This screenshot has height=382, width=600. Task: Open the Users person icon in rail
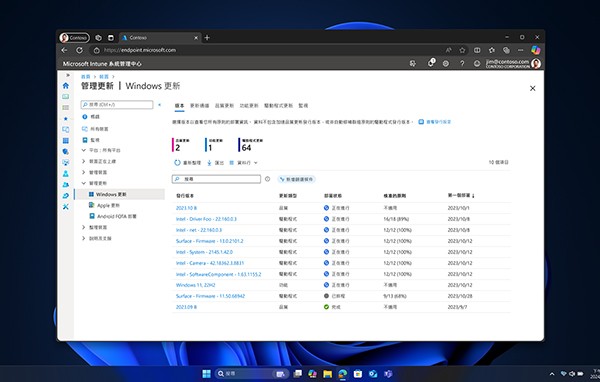click(x=66, y=174)
